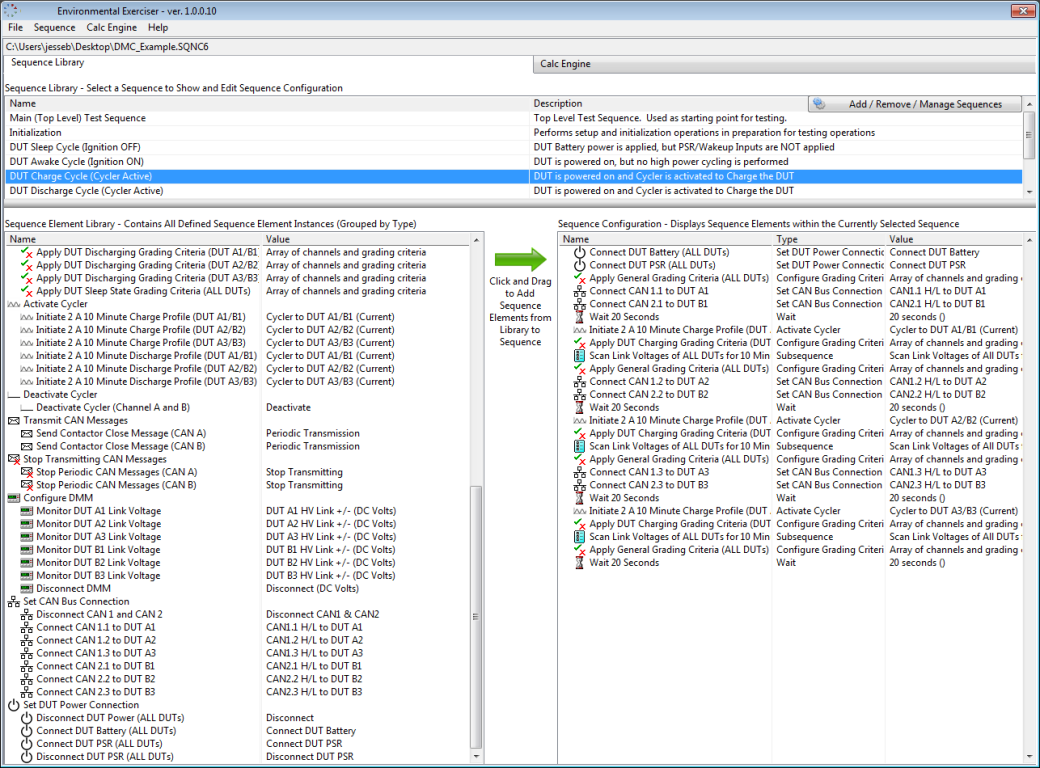
Task: Click Name column header in Sequence Library
Action: coord(267,103)
